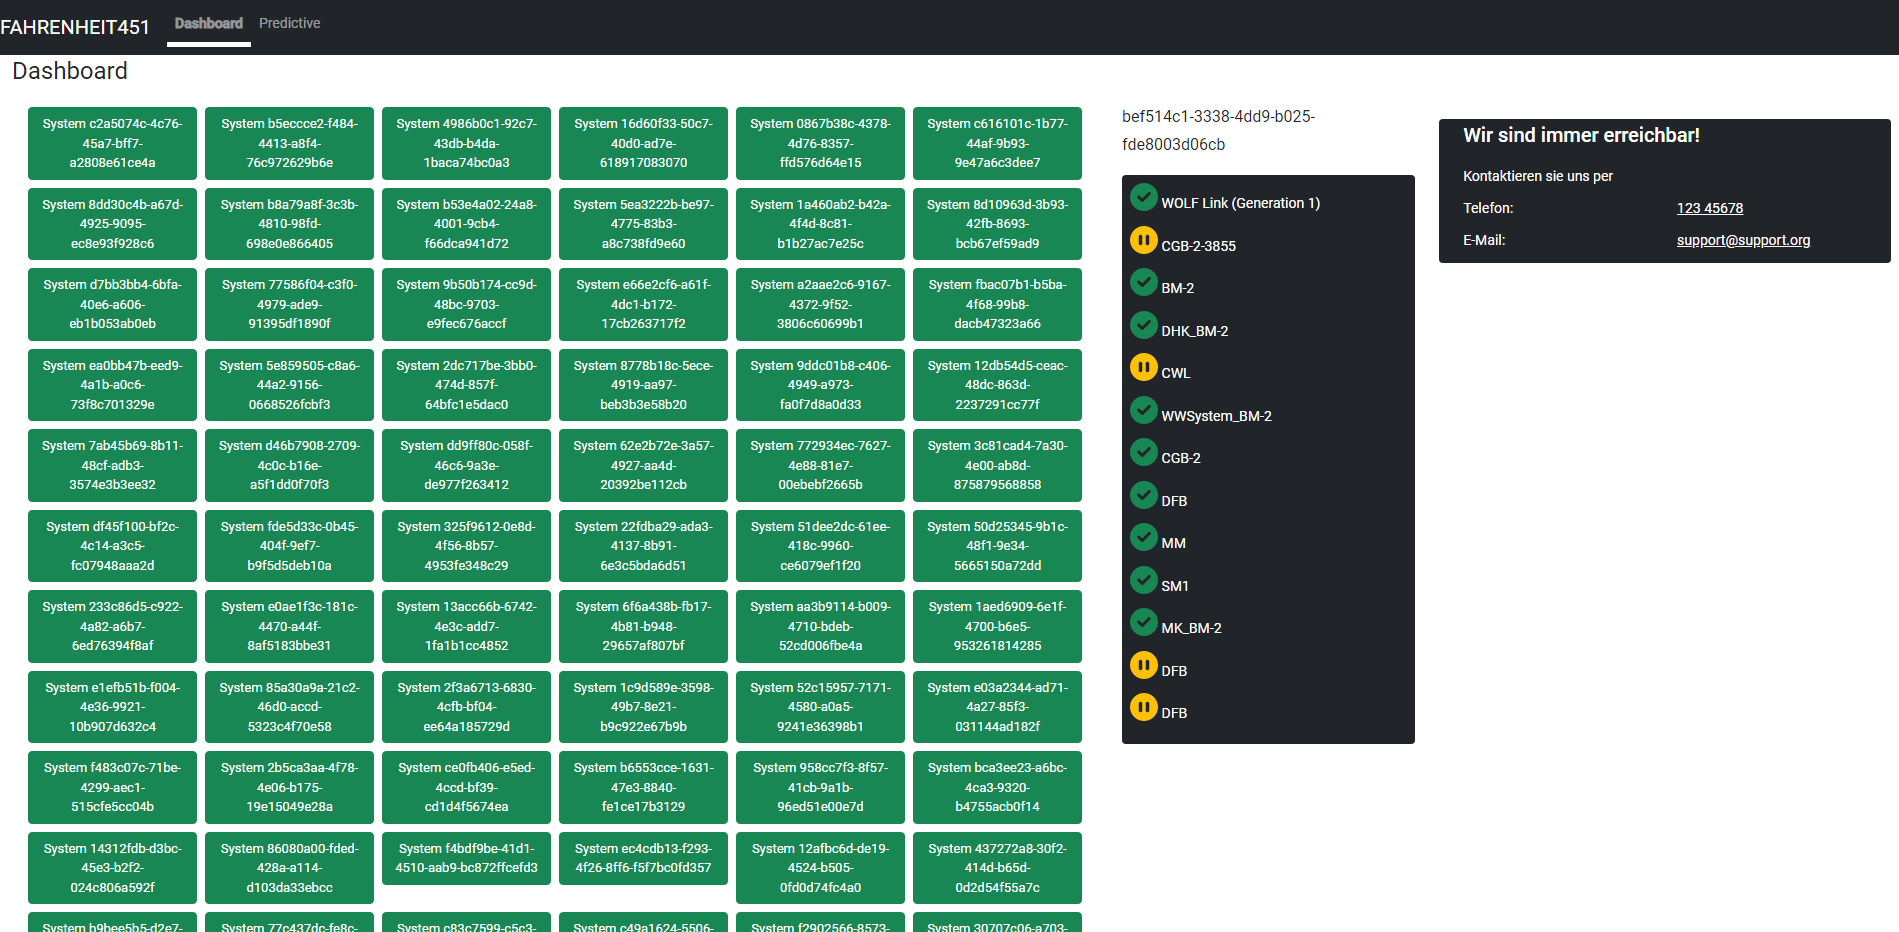The width and height of the screenshot is (1899, 932).
Task: Select the yellow pause icon beside CWL
Action: click(x=1143, y=367)
